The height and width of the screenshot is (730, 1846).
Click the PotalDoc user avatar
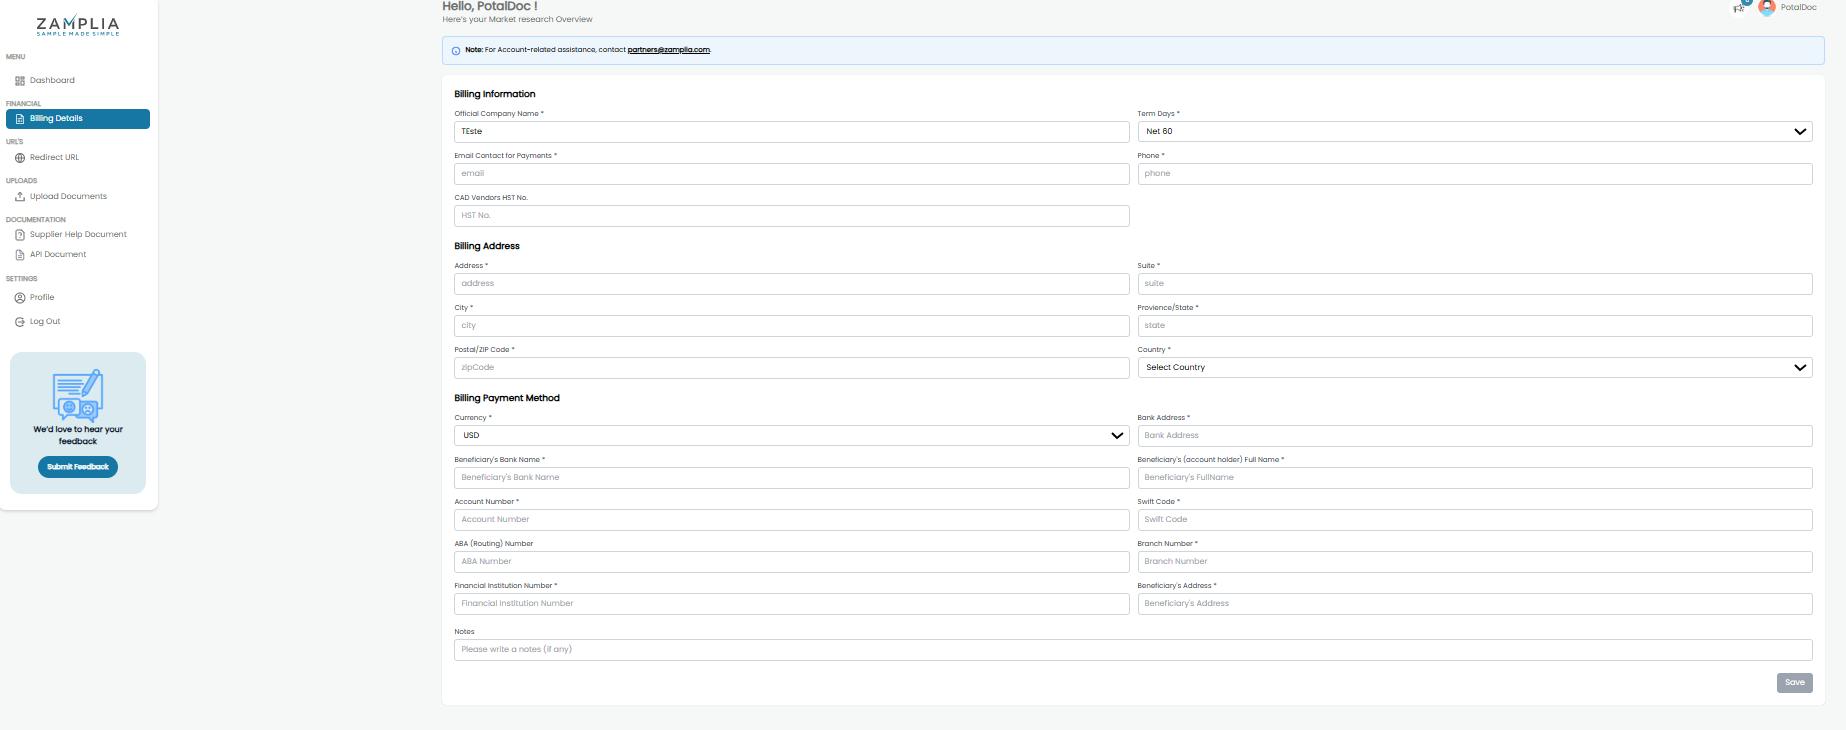click(1767, 8)
